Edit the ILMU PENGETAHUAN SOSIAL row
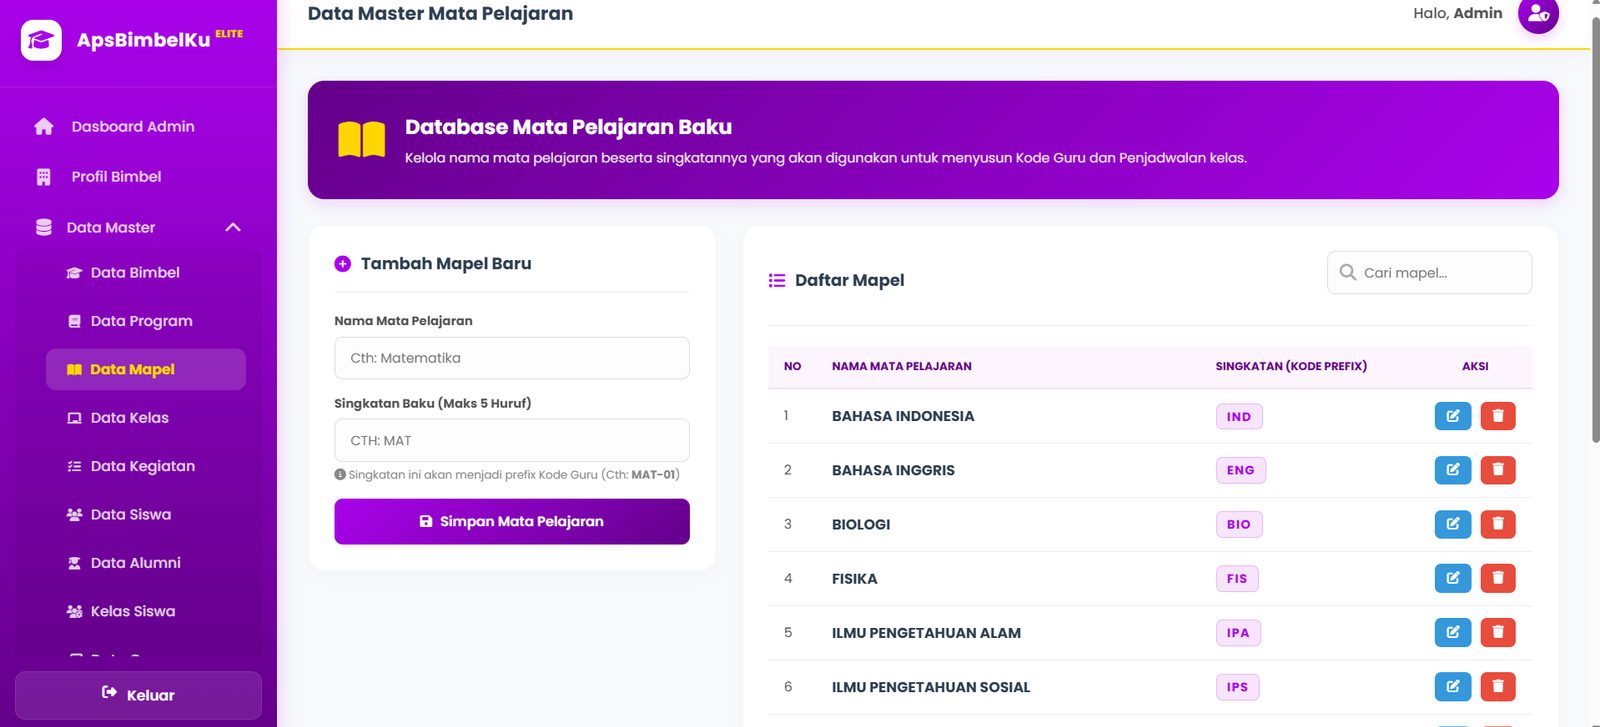 pyautogui.click(x=1453, y=686)
